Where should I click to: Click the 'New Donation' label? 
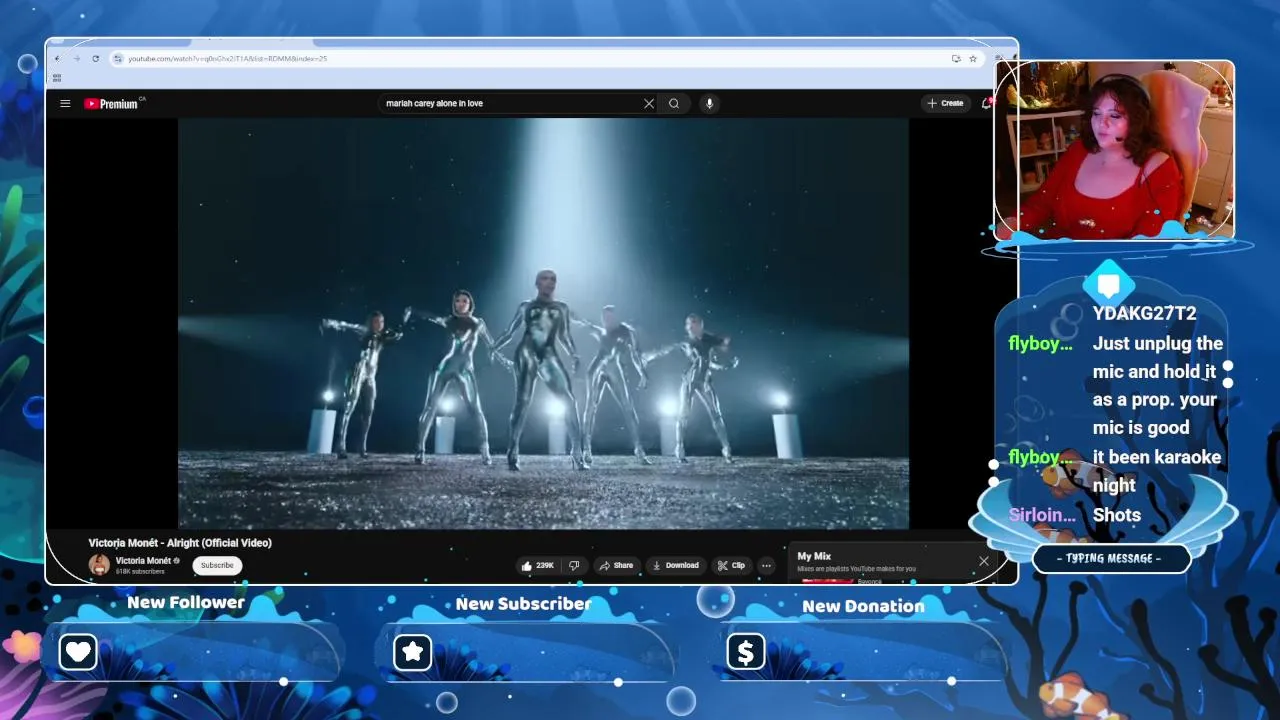pyautogui.click(x=863, y=606)
